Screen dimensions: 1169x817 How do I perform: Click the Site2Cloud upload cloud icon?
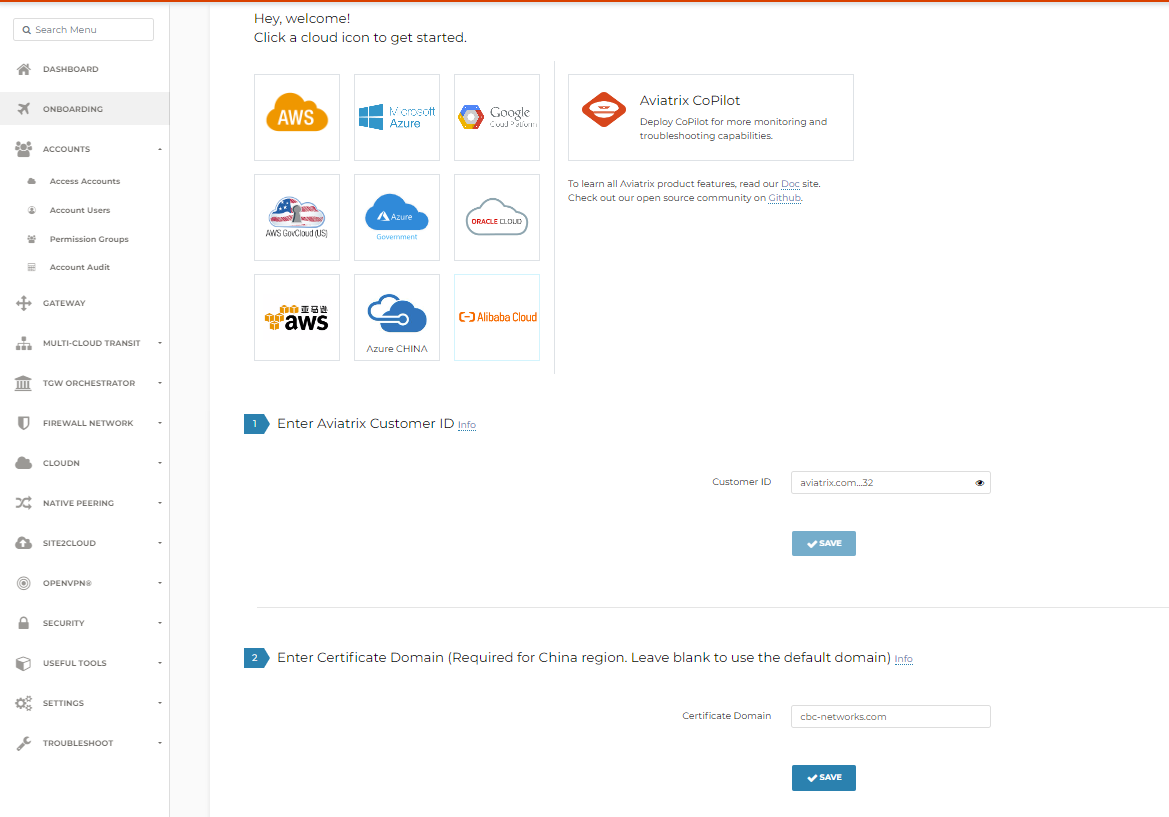click(x=24, y=543)
